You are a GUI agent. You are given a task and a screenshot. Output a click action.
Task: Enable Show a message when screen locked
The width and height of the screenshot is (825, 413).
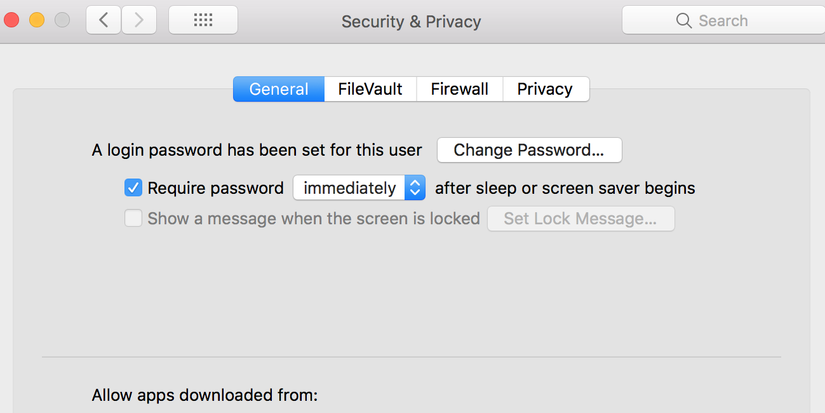pyautogui.click(x=133, y=218)
